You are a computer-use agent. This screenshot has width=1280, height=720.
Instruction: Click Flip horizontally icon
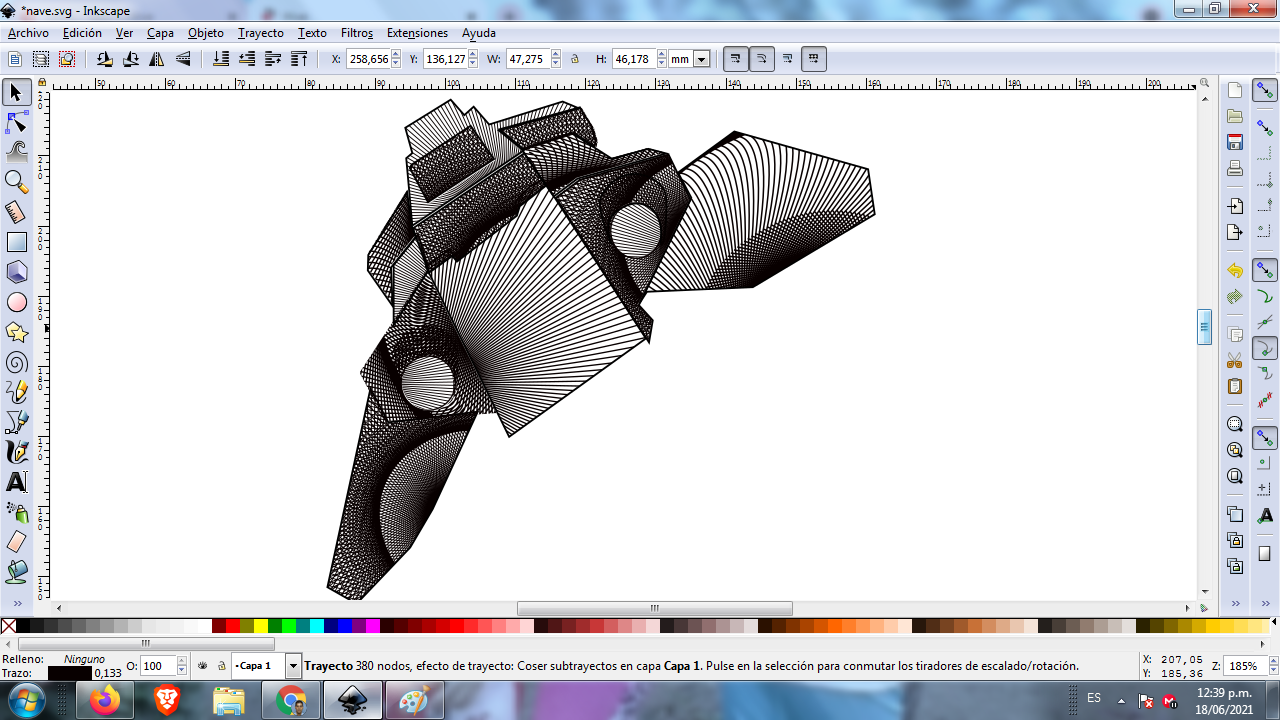(x=157, y=59)
